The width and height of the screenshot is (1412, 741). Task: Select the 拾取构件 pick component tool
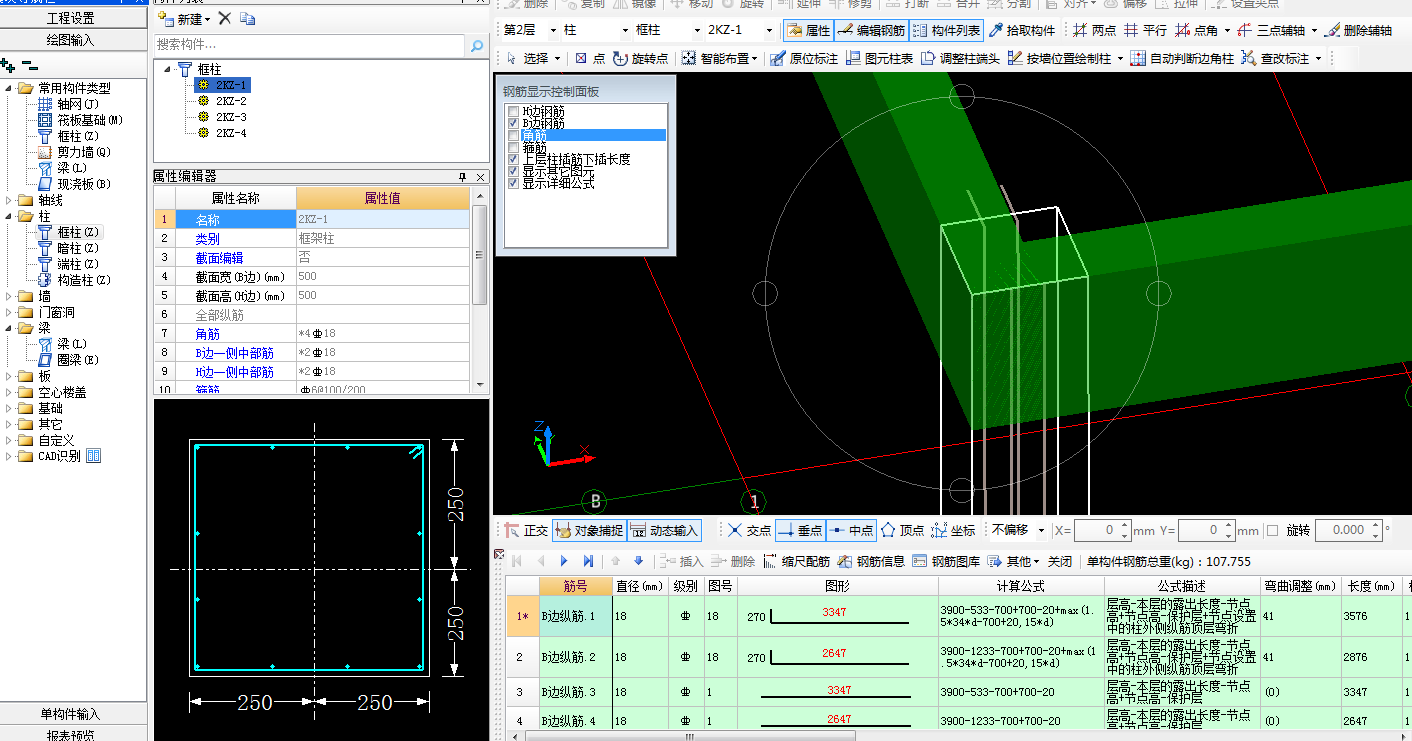pyautogui.click(x=1021, y=31)
